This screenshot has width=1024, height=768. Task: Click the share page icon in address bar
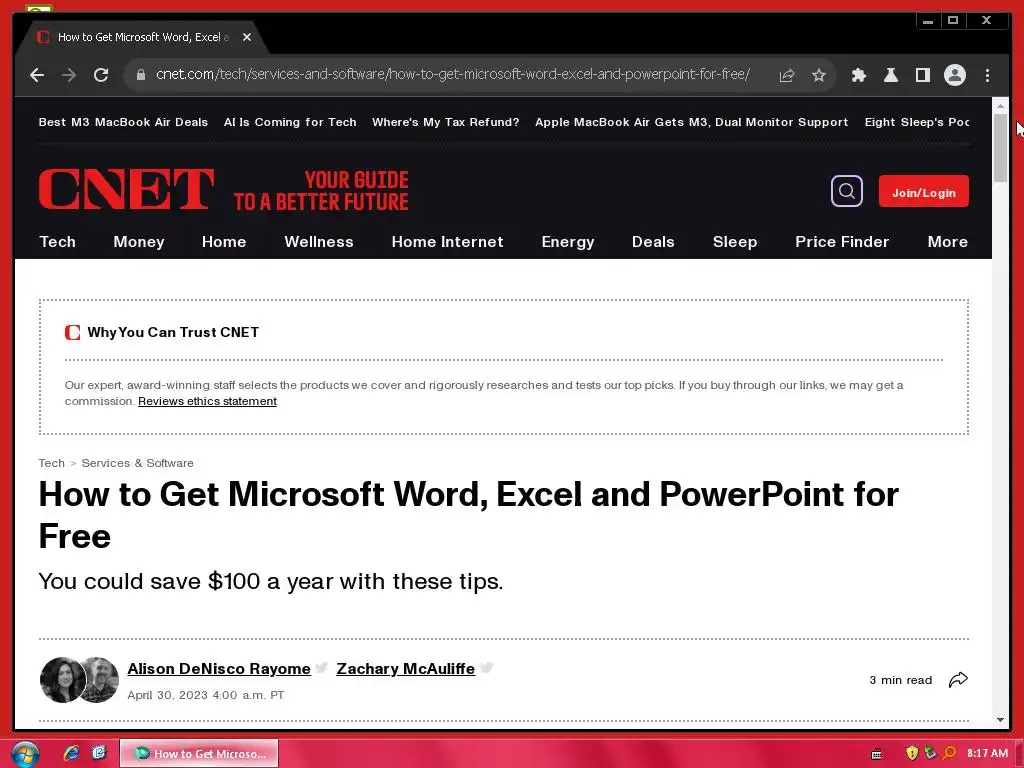point(787,75)
